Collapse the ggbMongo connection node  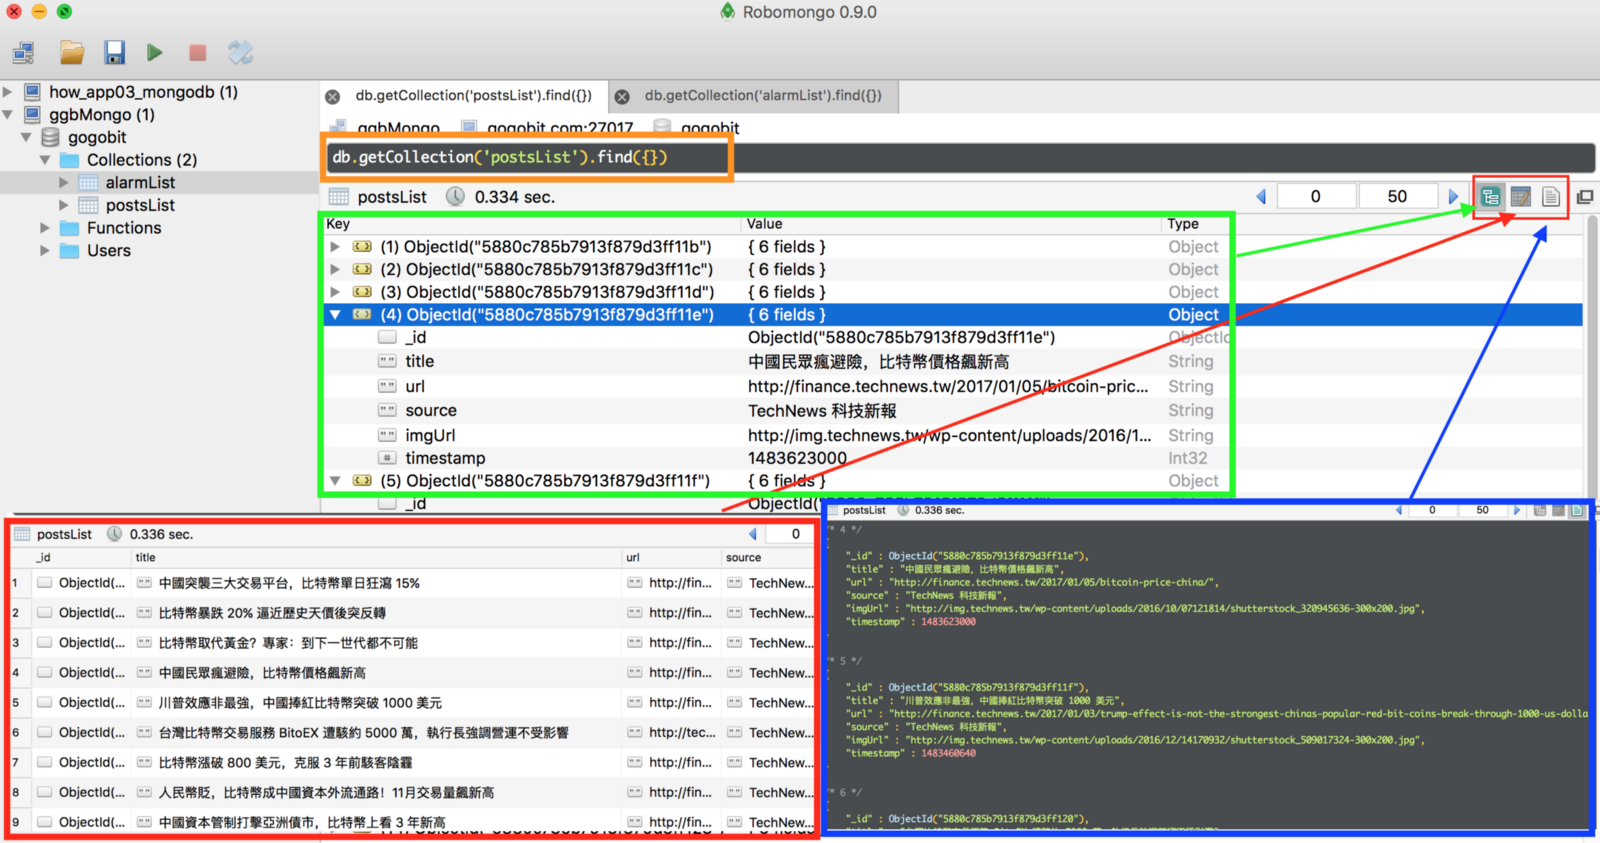point(8,115)
